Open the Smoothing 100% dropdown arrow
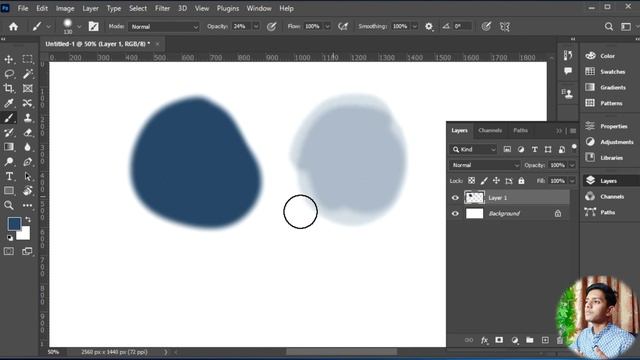Viewport: 640px width, 360px height. point(415,27)
